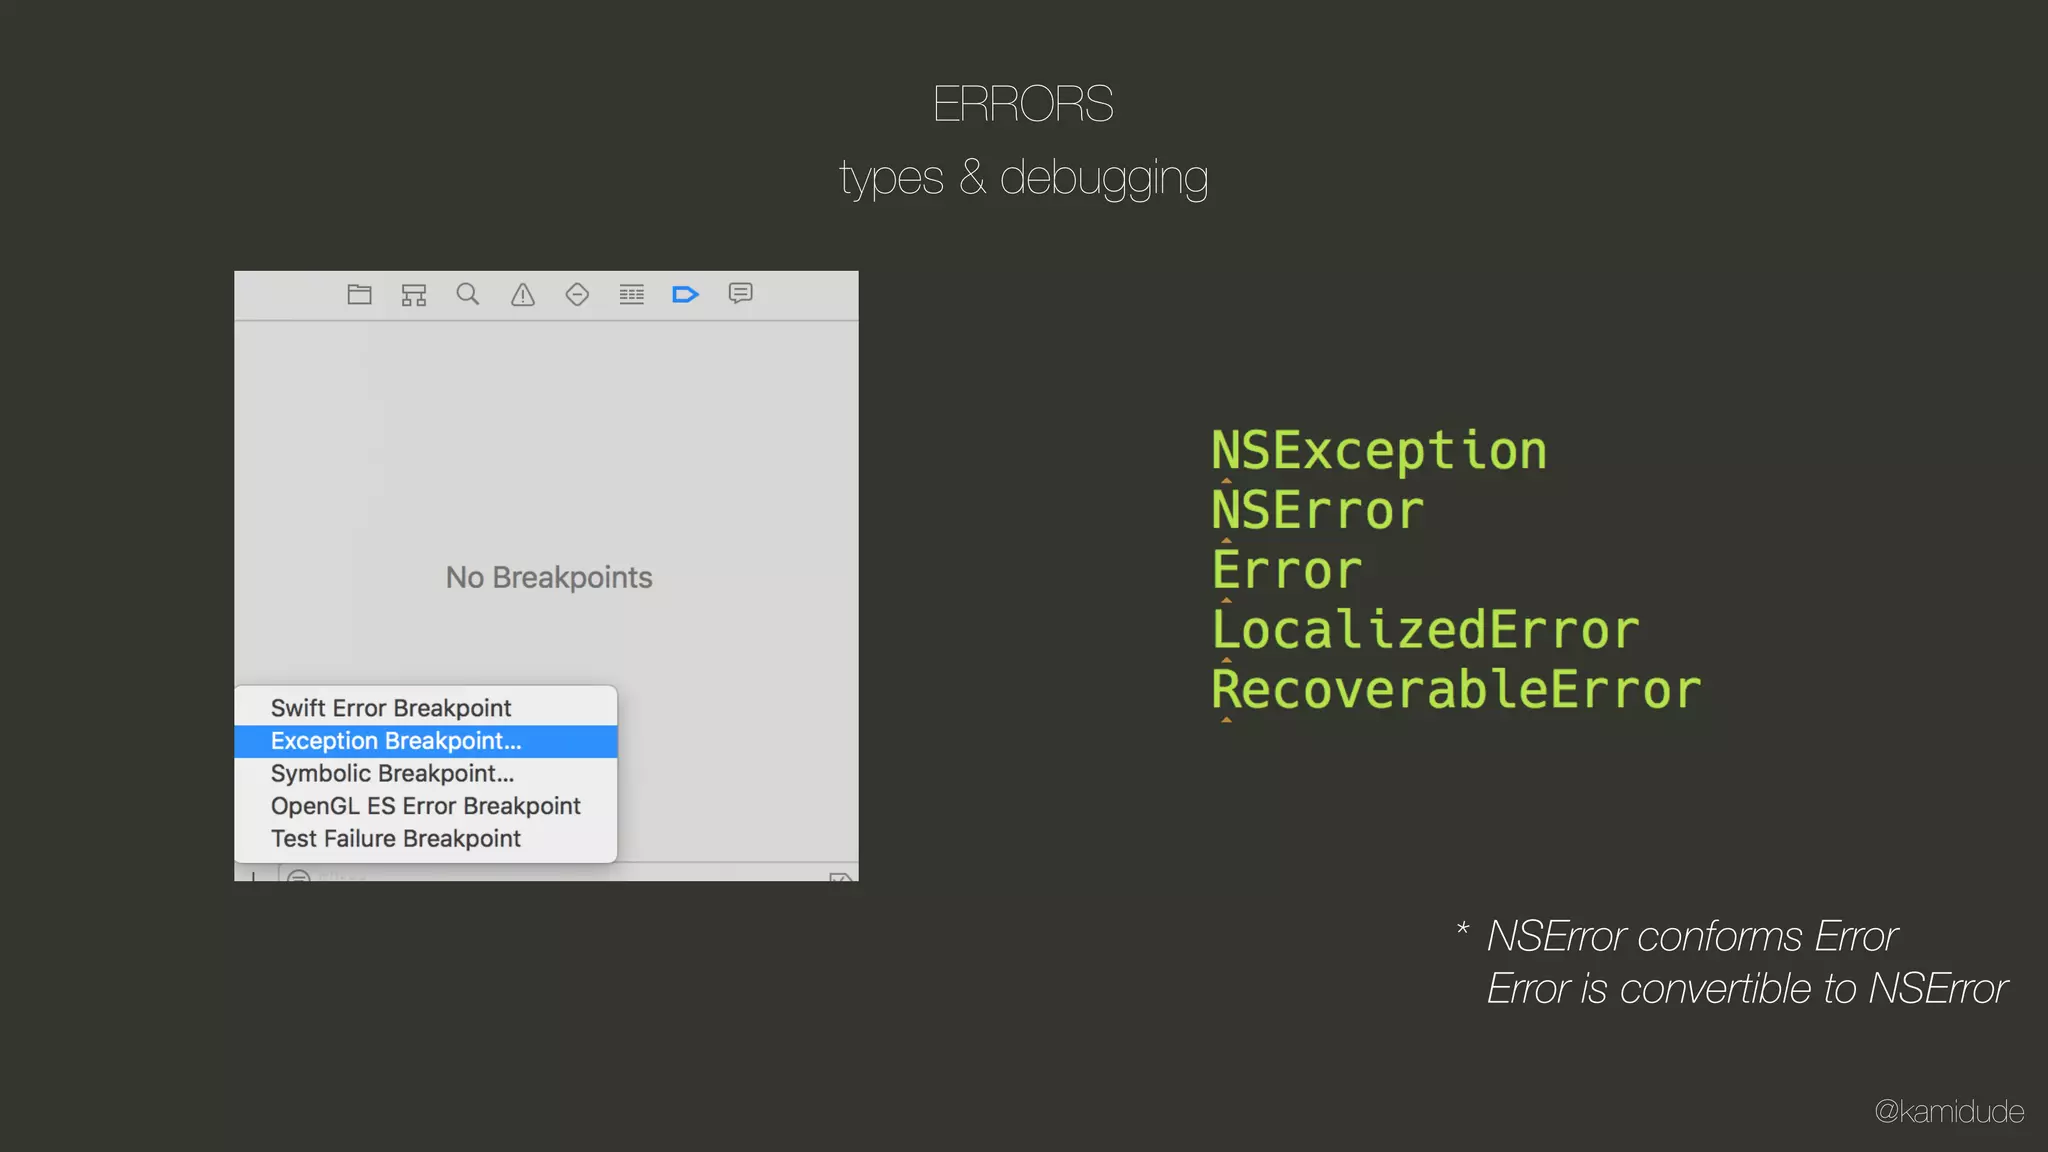Open the Project navigator folder icon
Image resolution: width=2048 pixels, height=1152 pixels.
359,294
